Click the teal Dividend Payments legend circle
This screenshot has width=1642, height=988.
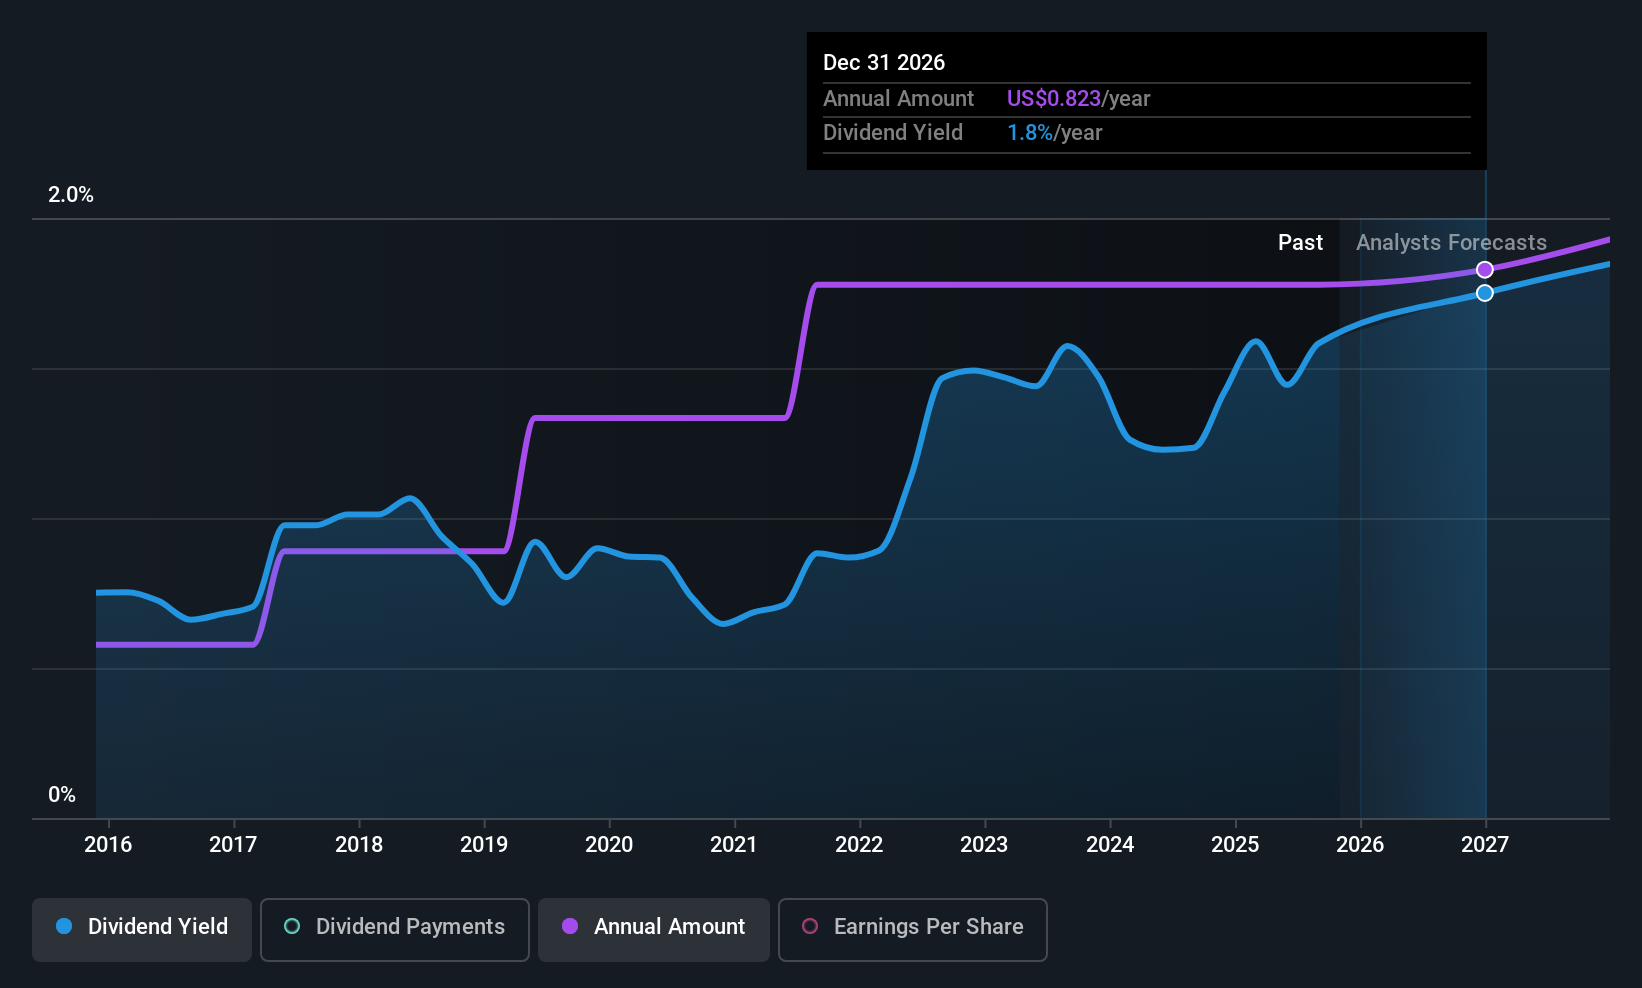click(x=292, y=926)
